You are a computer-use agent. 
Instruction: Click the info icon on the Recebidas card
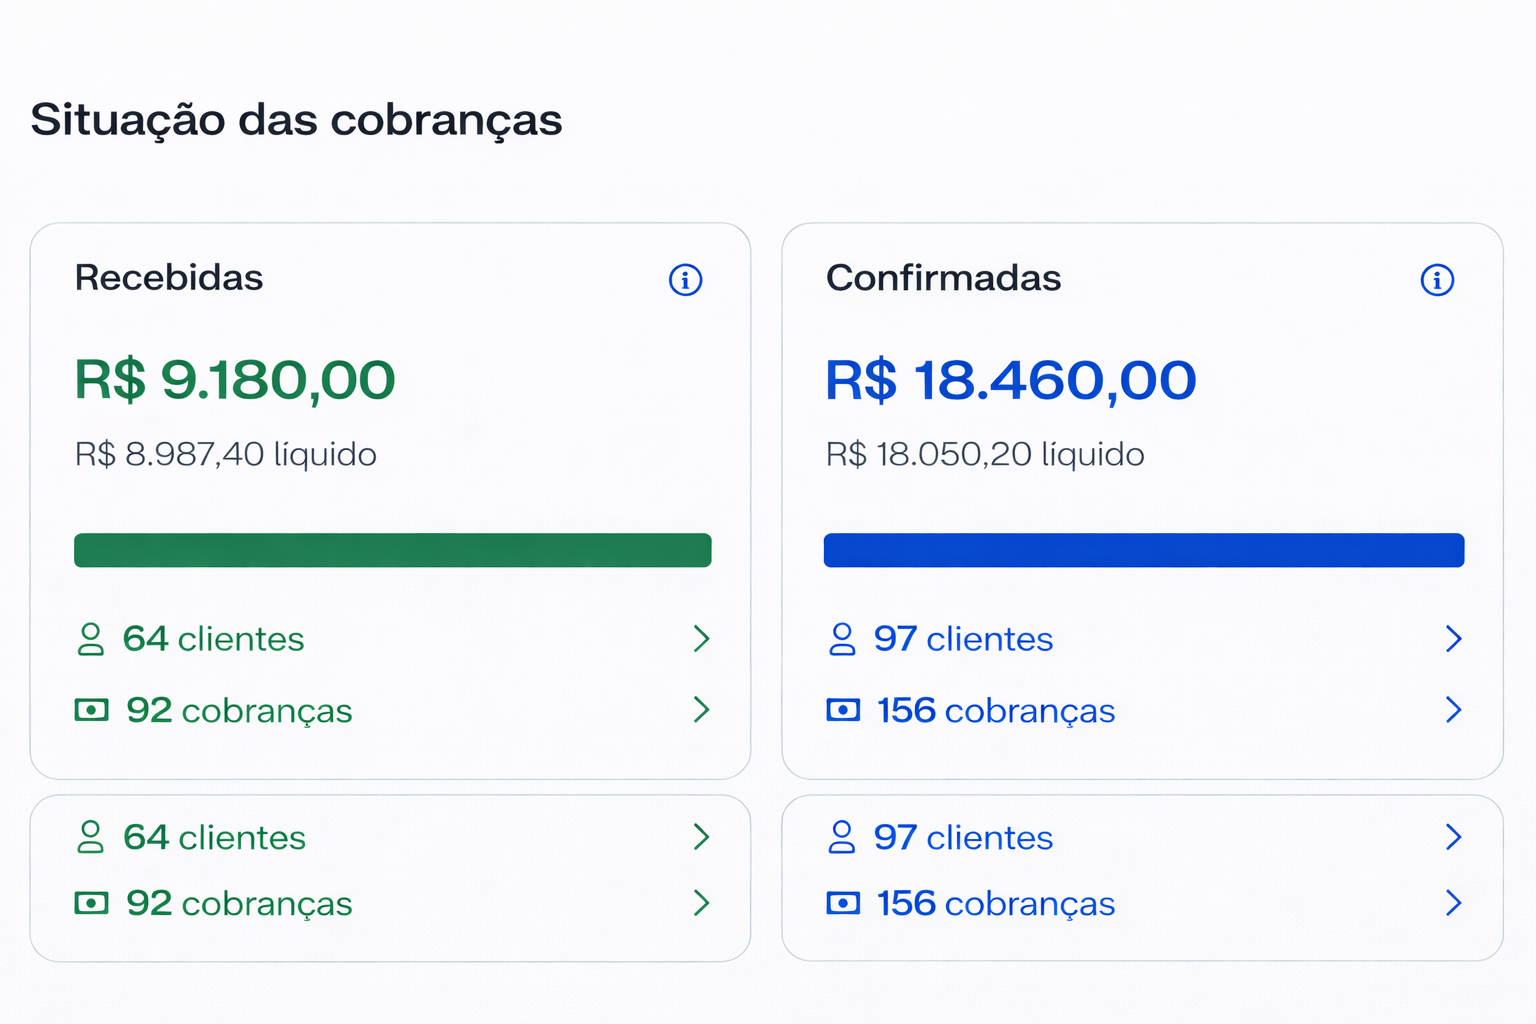(x=685, y=281)
